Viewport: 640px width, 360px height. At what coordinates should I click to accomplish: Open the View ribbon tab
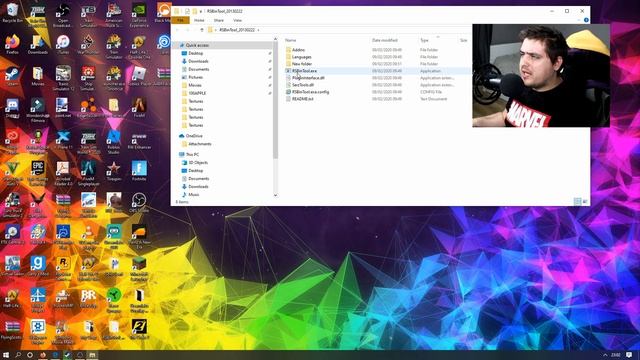pos(237,20)
